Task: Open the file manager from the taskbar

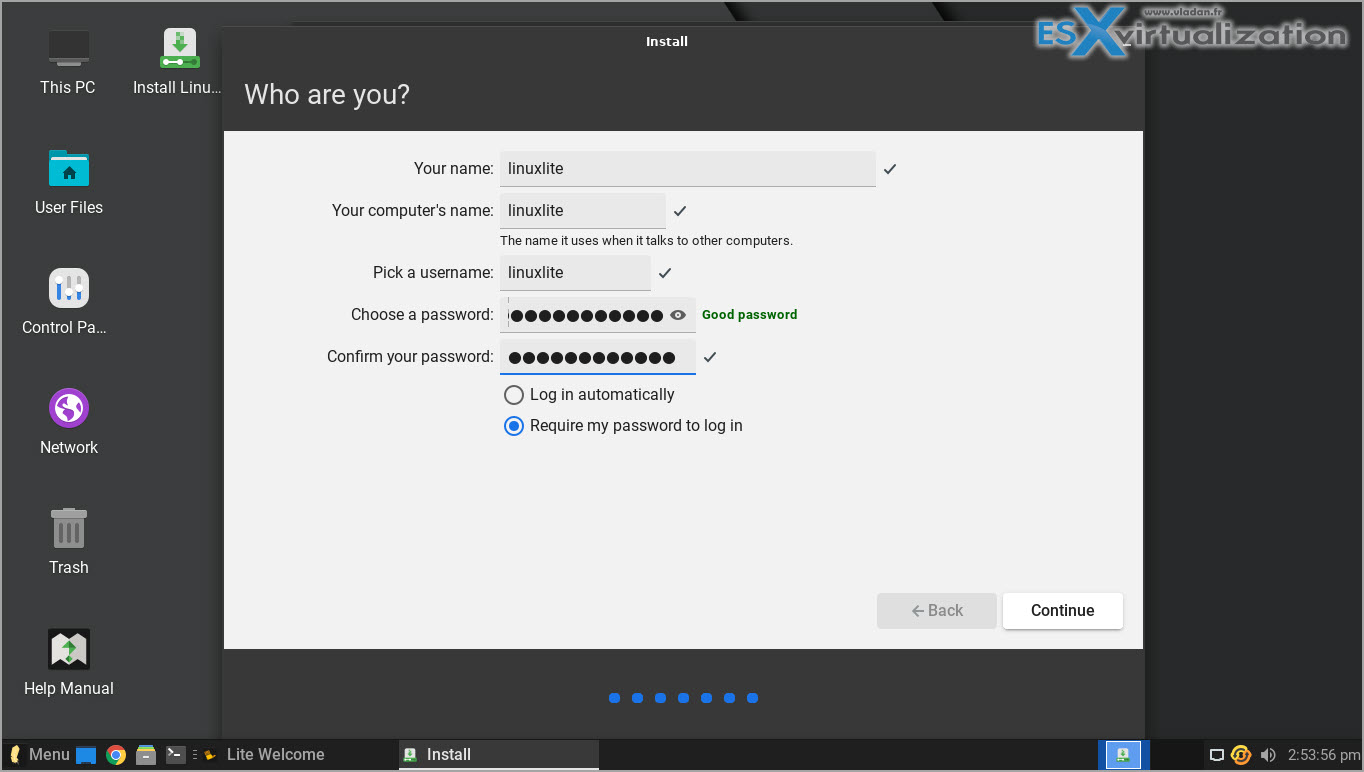Action: 145,754
